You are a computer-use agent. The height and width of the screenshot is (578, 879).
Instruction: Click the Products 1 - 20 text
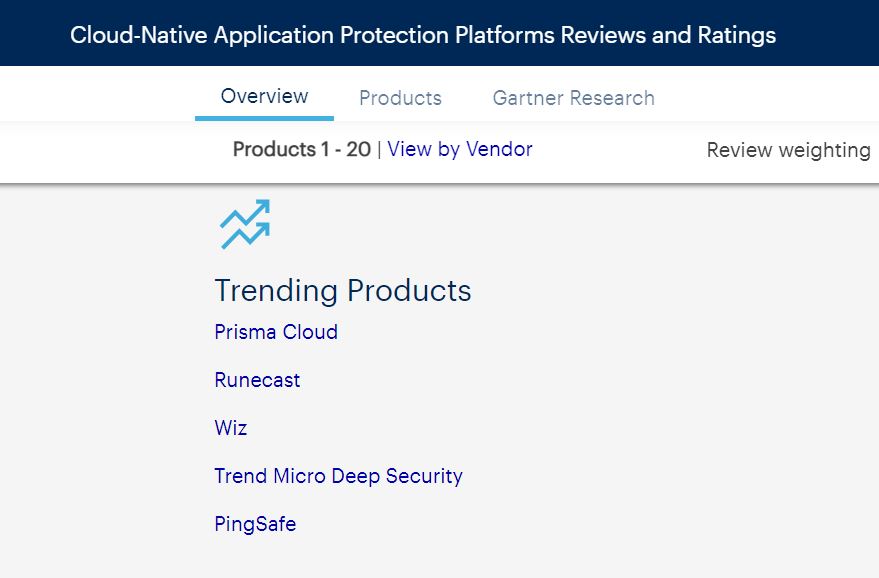point(302,149)
